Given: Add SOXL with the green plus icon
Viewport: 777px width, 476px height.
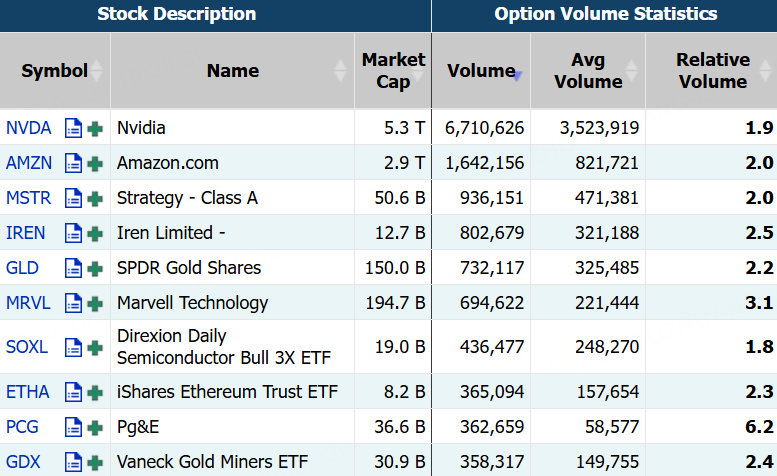Looking at the screenshot, I should (x=95, y=348).
